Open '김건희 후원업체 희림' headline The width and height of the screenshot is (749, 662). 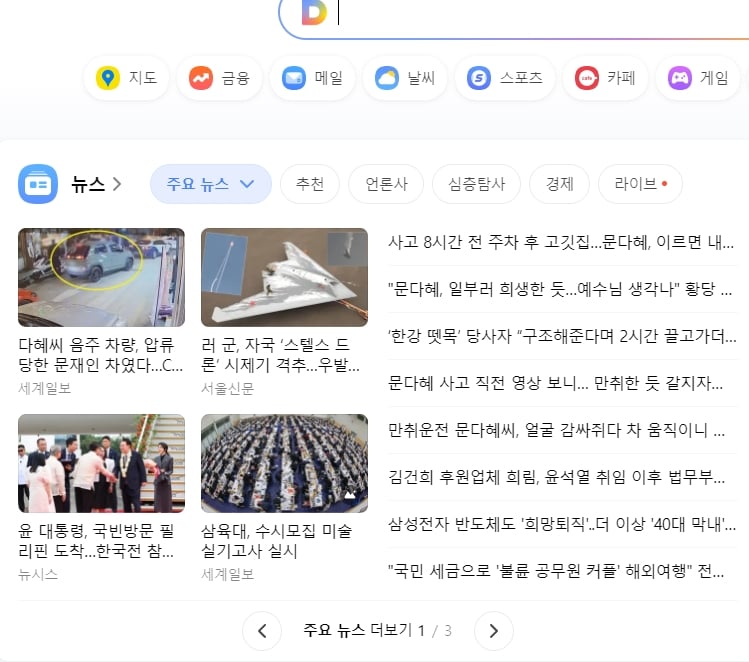pyautogui.click(x=556, y=477)
